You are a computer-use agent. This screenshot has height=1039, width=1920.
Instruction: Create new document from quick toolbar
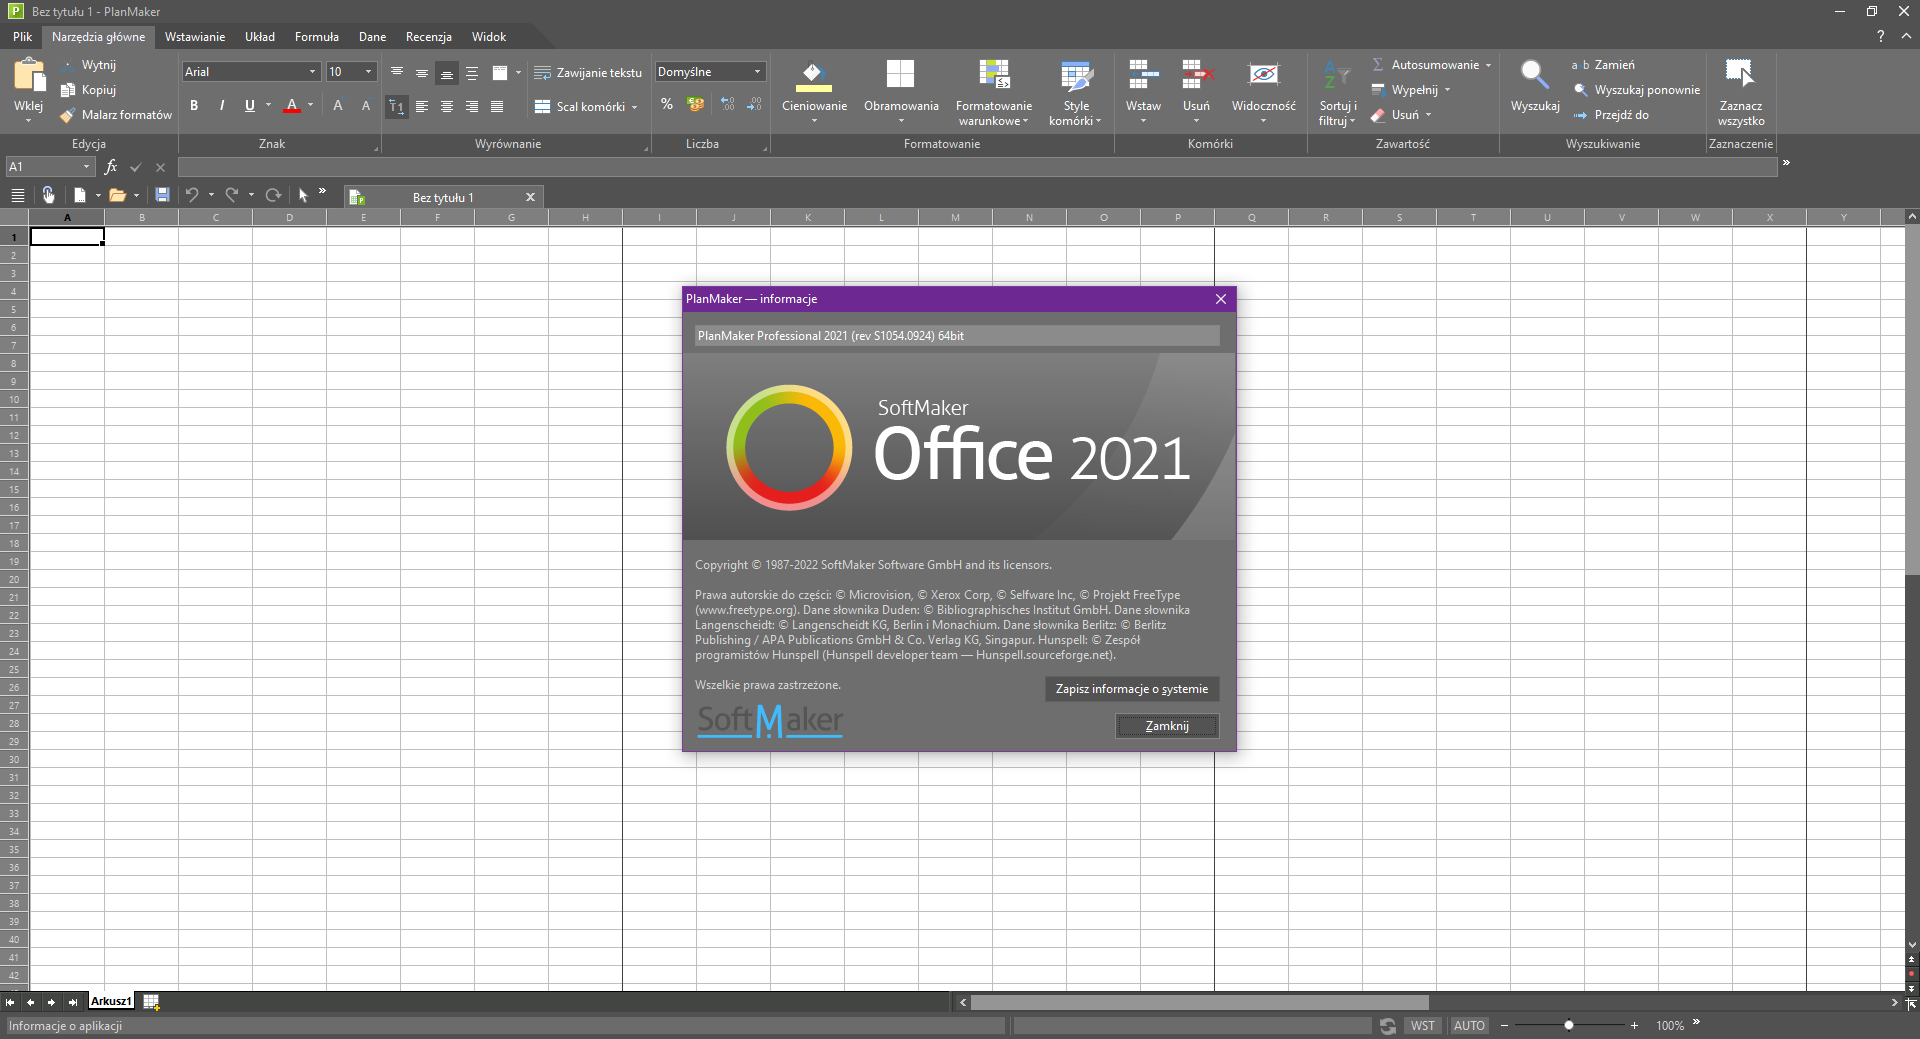click(80, 196)
